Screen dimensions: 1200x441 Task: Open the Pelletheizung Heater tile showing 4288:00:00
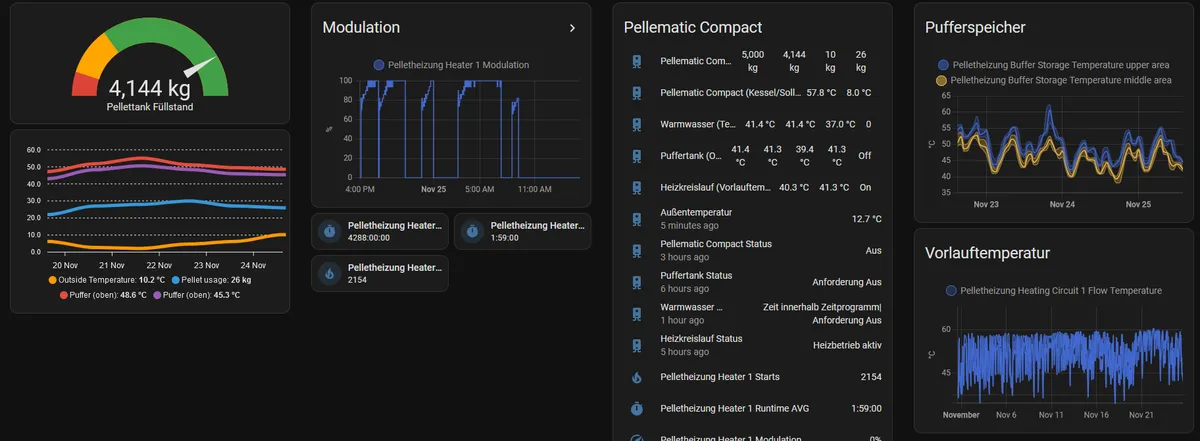click(x=380, y=231)
